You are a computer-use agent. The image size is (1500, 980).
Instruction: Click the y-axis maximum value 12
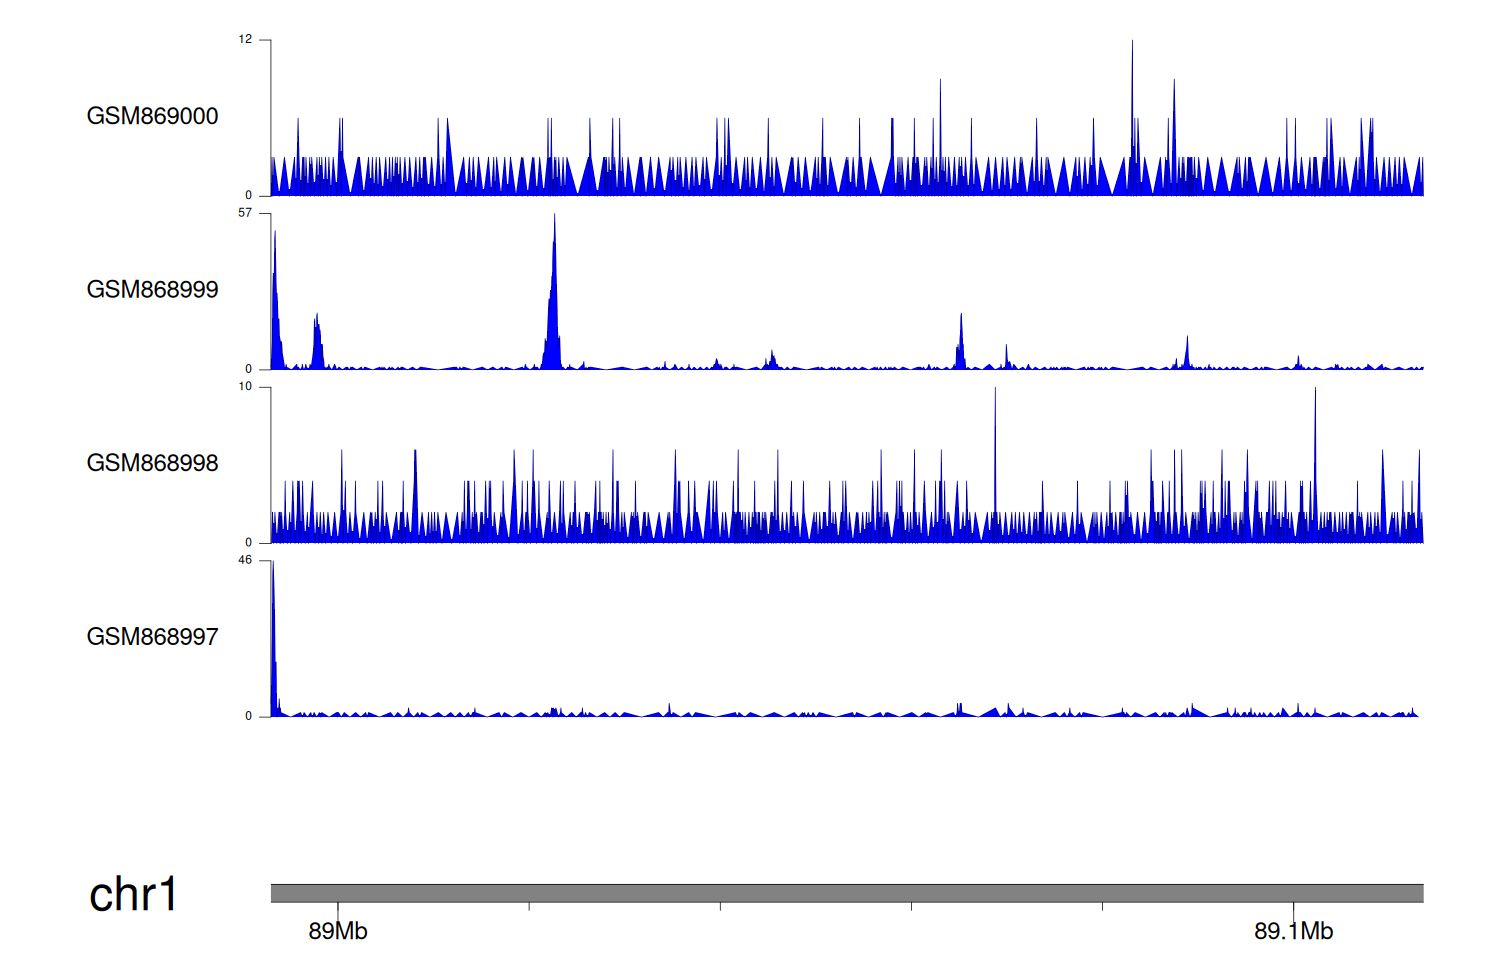pos(245,40)
